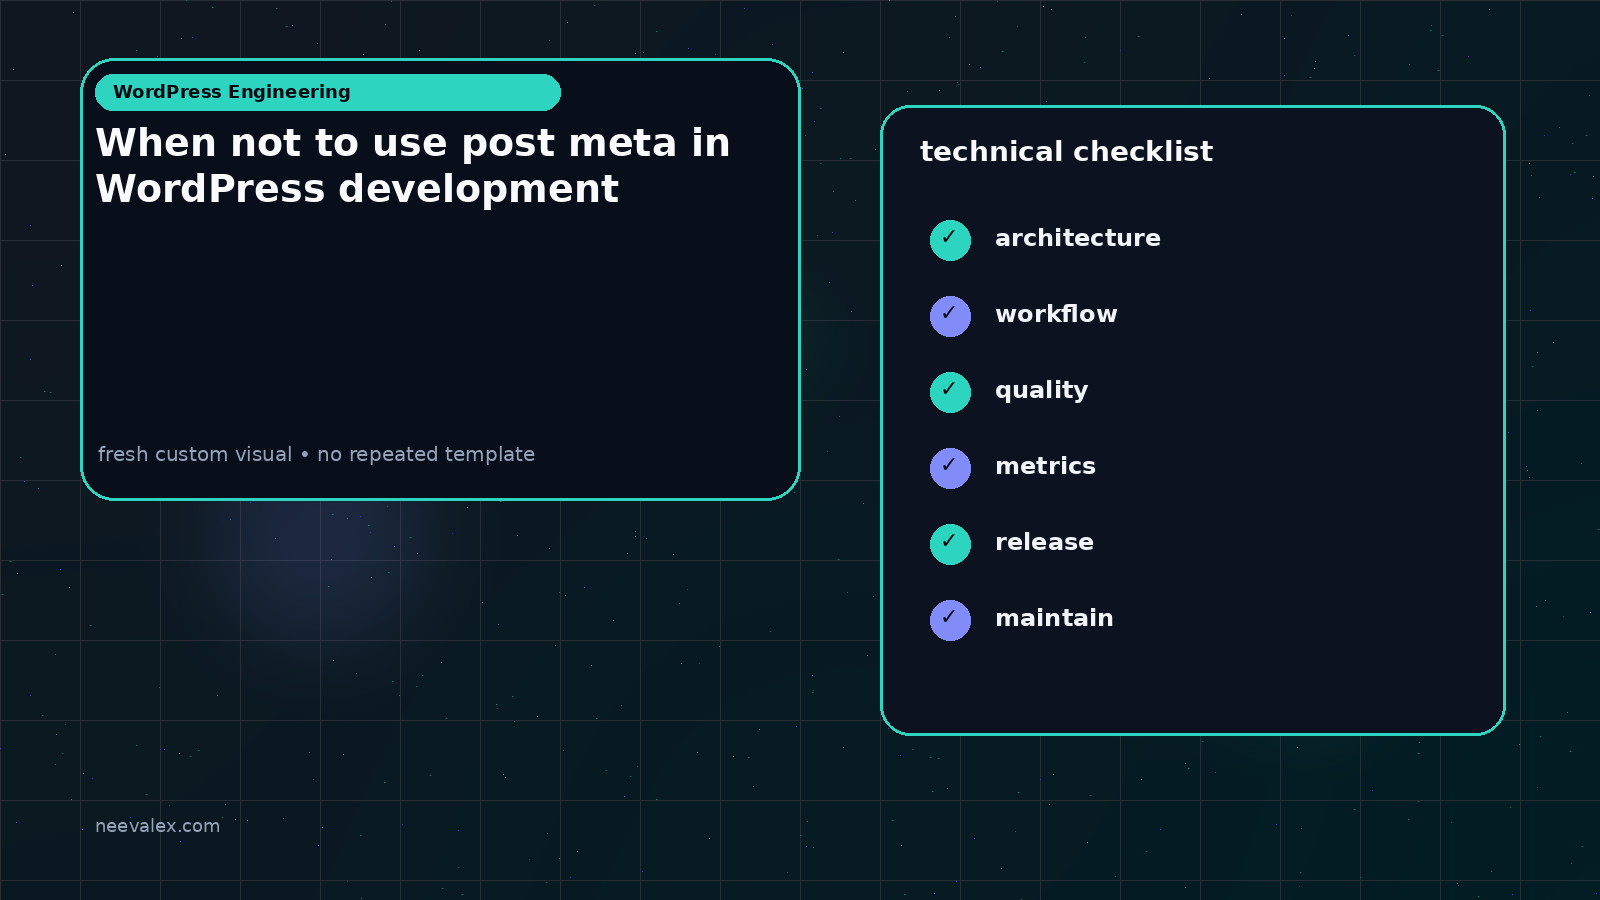
Task: Click the checkmark icon beside metrics
Action: [x=950, y=468]
